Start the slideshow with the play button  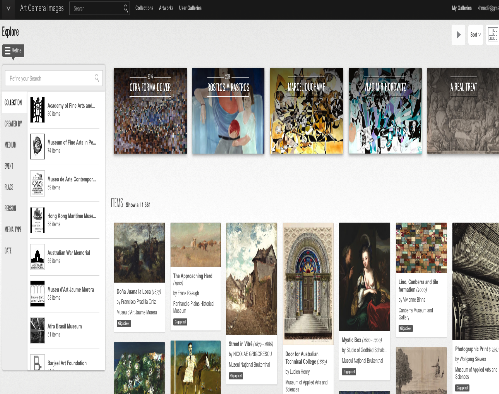click(458, 35)
